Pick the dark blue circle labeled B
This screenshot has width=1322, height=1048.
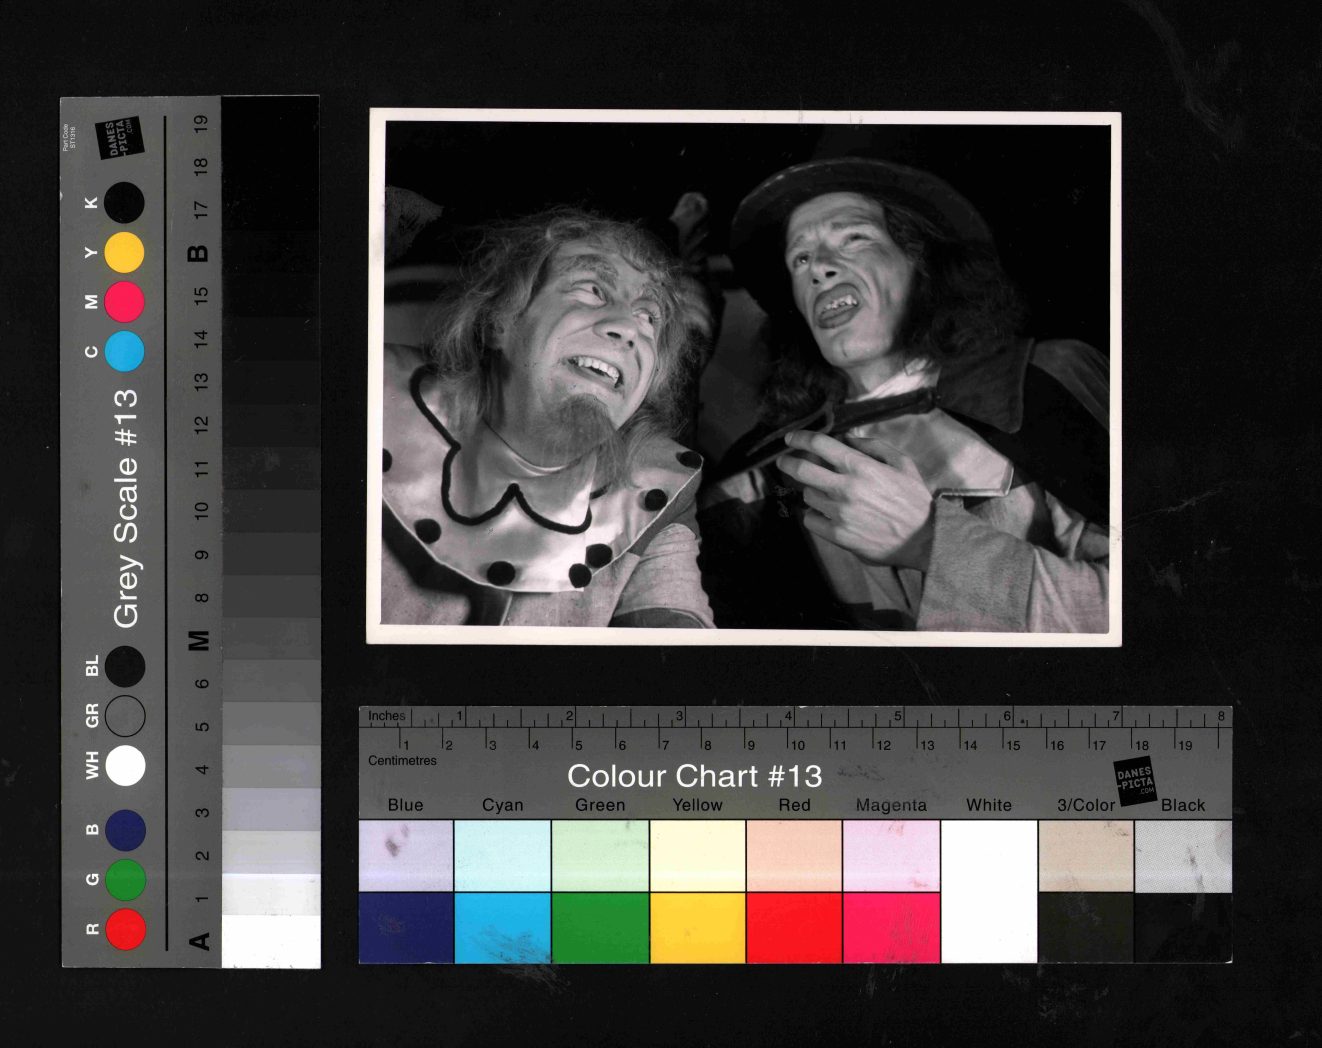click(x=126, y=830)
